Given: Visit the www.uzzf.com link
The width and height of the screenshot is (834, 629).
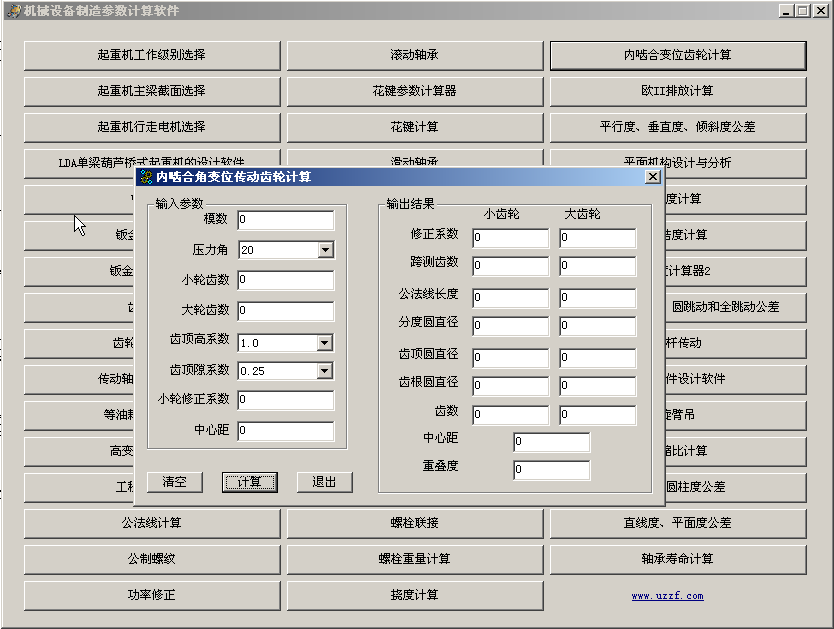Looking at the screenshot, I should pyautogui.click(x=668, y=596).
